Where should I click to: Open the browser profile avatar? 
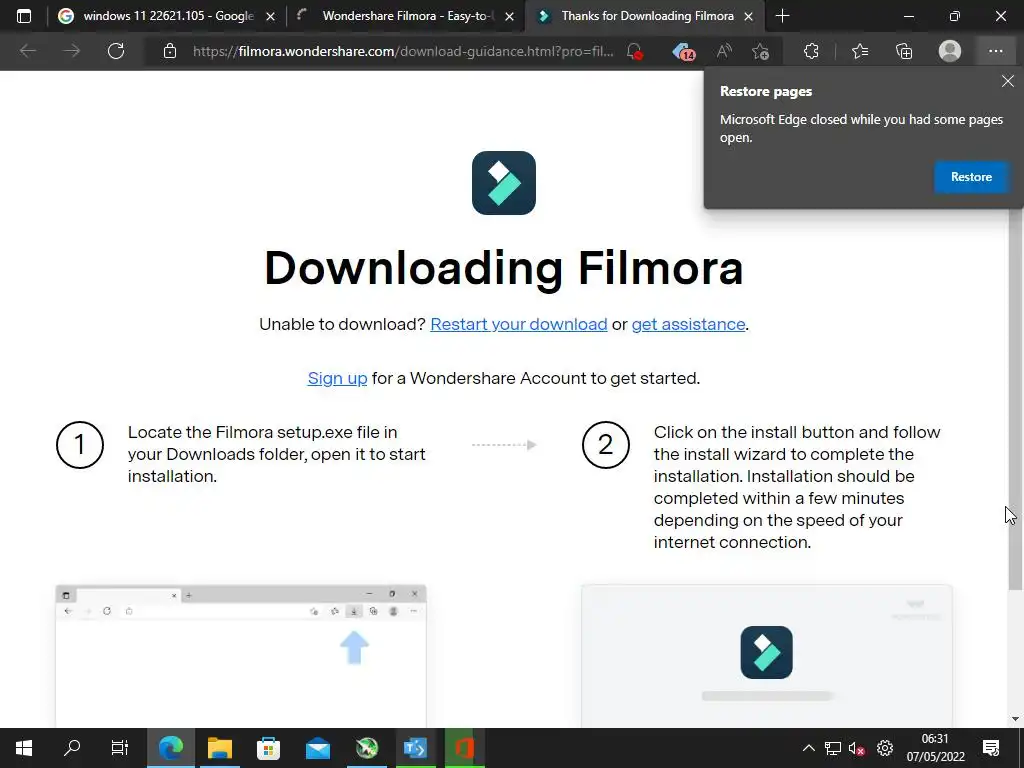point(950,51)
